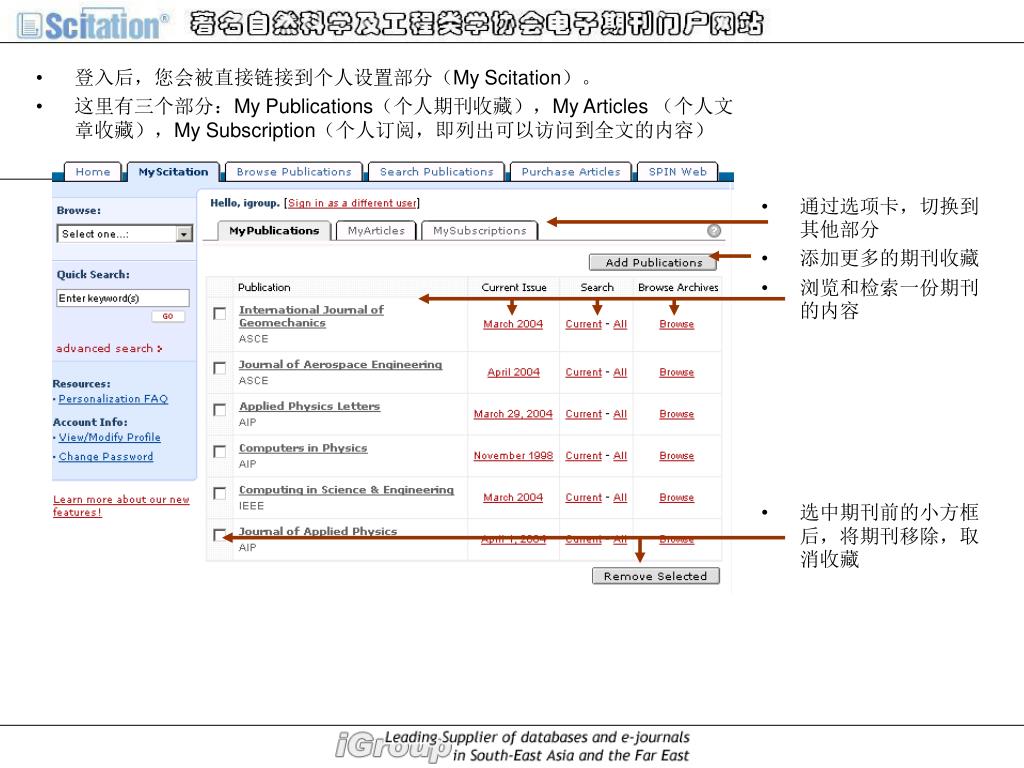Image resolution: width=1024 pixels, height=768 pixels.
Task: Browse archives of Computing in Science & Engineering
Action: 677,498
